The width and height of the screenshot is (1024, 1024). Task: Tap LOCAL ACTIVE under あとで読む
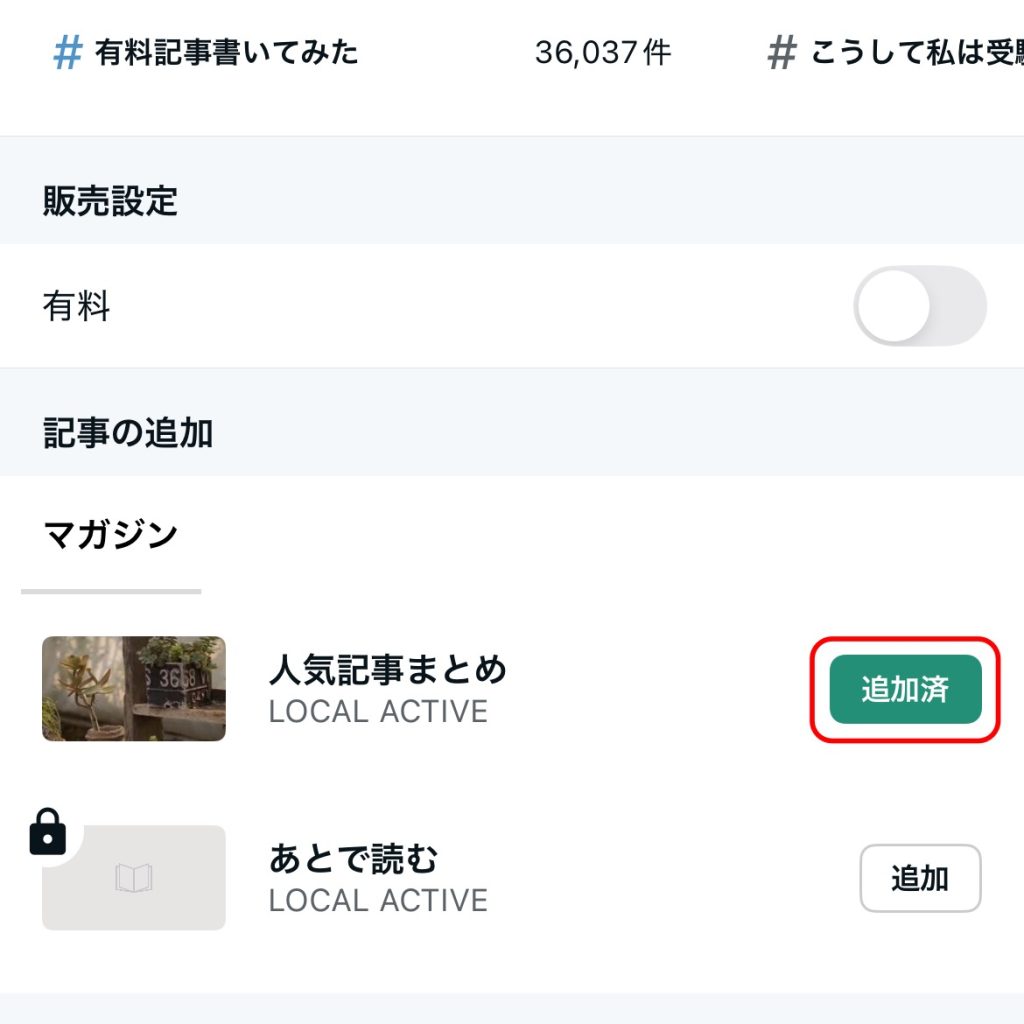pos(378,901)
